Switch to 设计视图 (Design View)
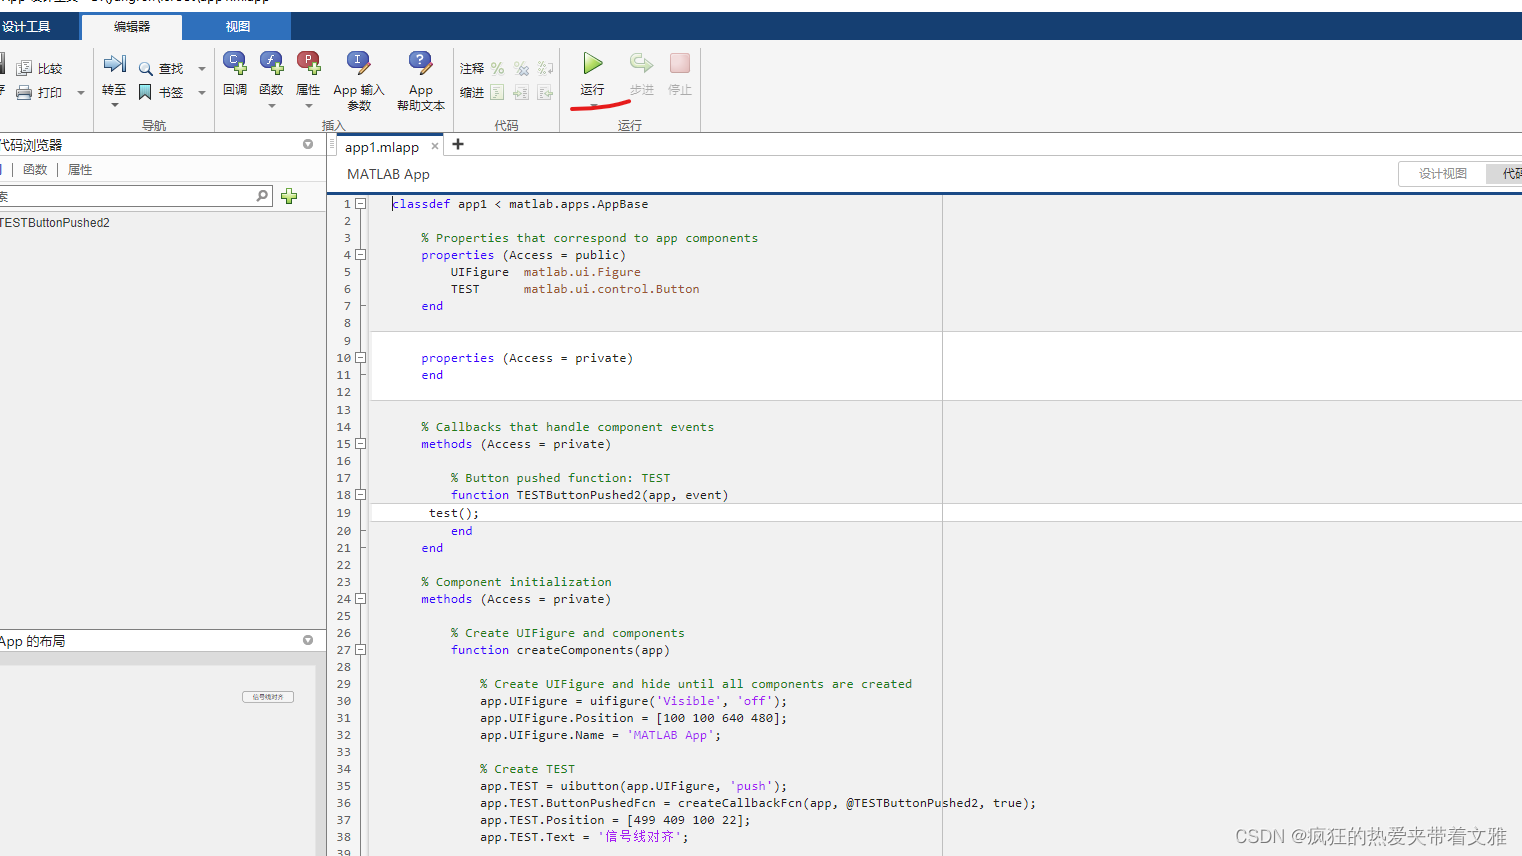 (1443, 173)
